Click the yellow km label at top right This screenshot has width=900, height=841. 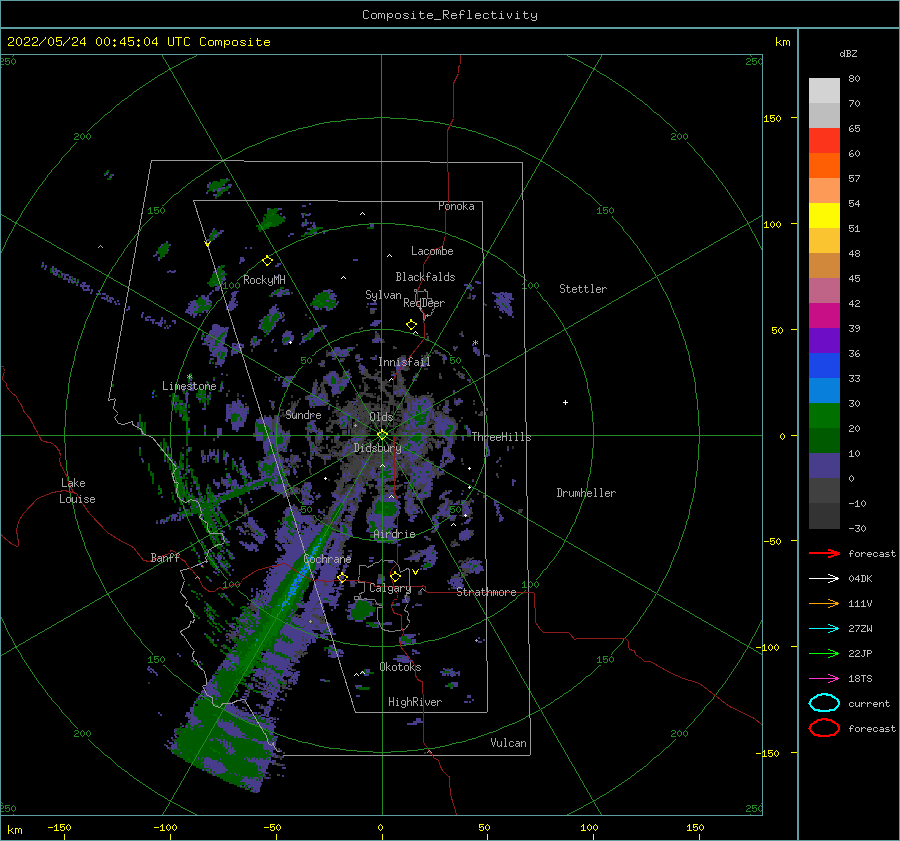tap(782, 42)
